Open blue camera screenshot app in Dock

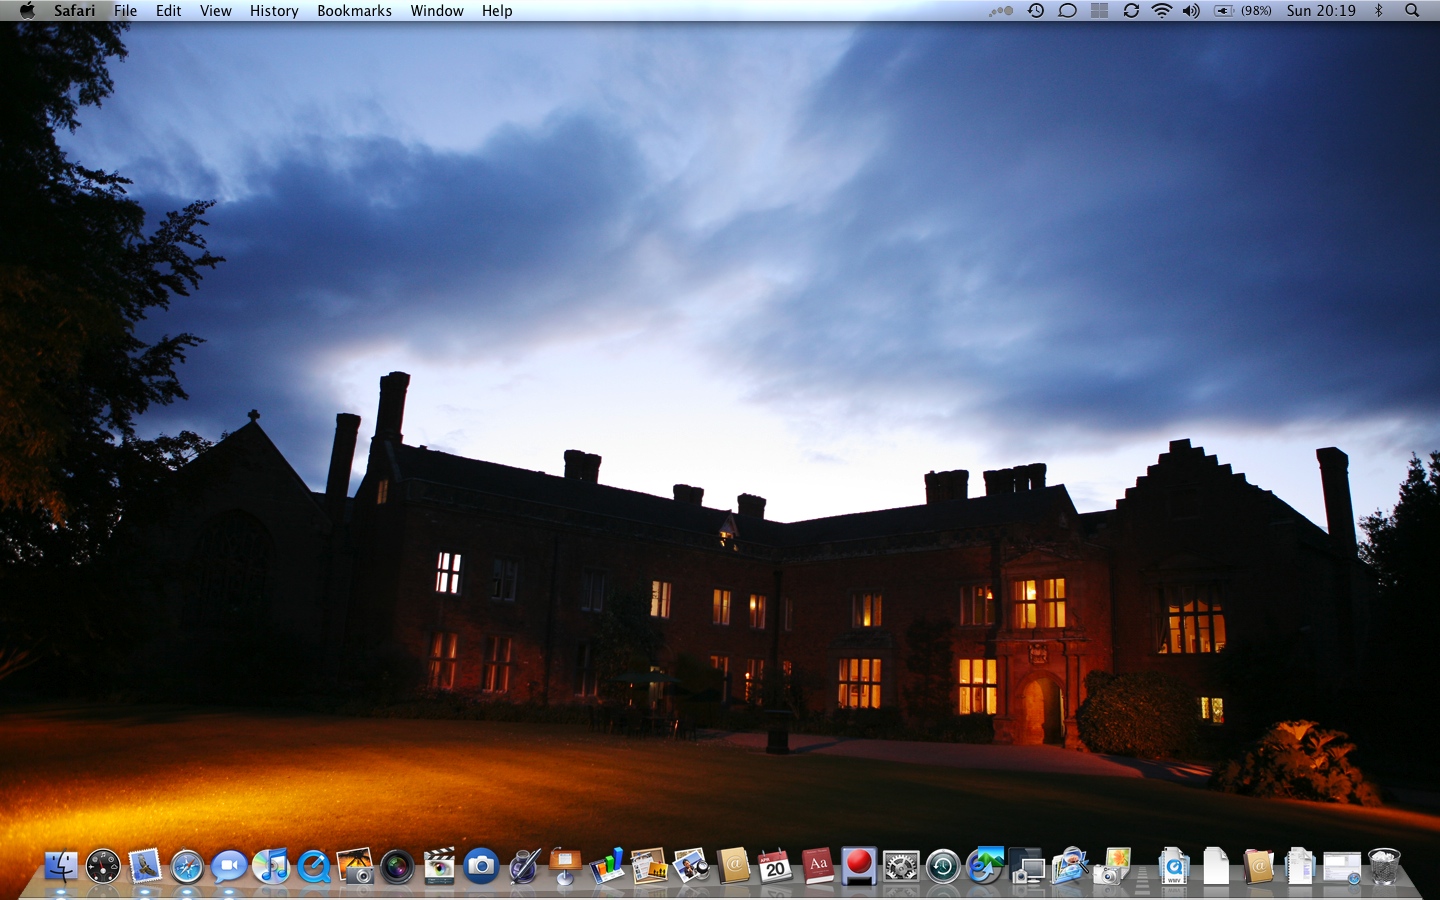coord(481,866)
